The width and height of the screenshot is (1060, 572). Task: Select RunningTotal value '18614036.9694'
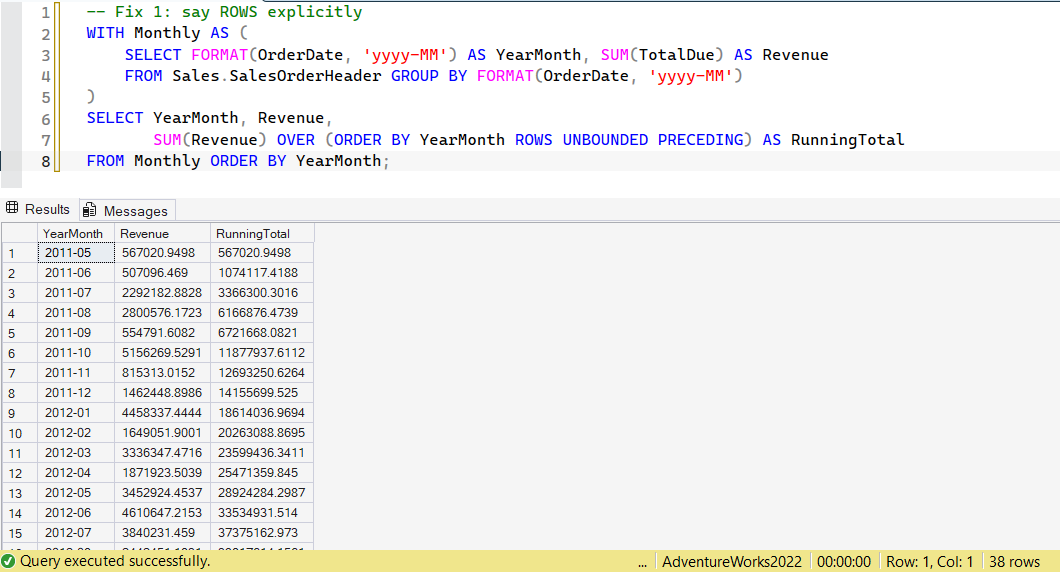pos(262,412)
